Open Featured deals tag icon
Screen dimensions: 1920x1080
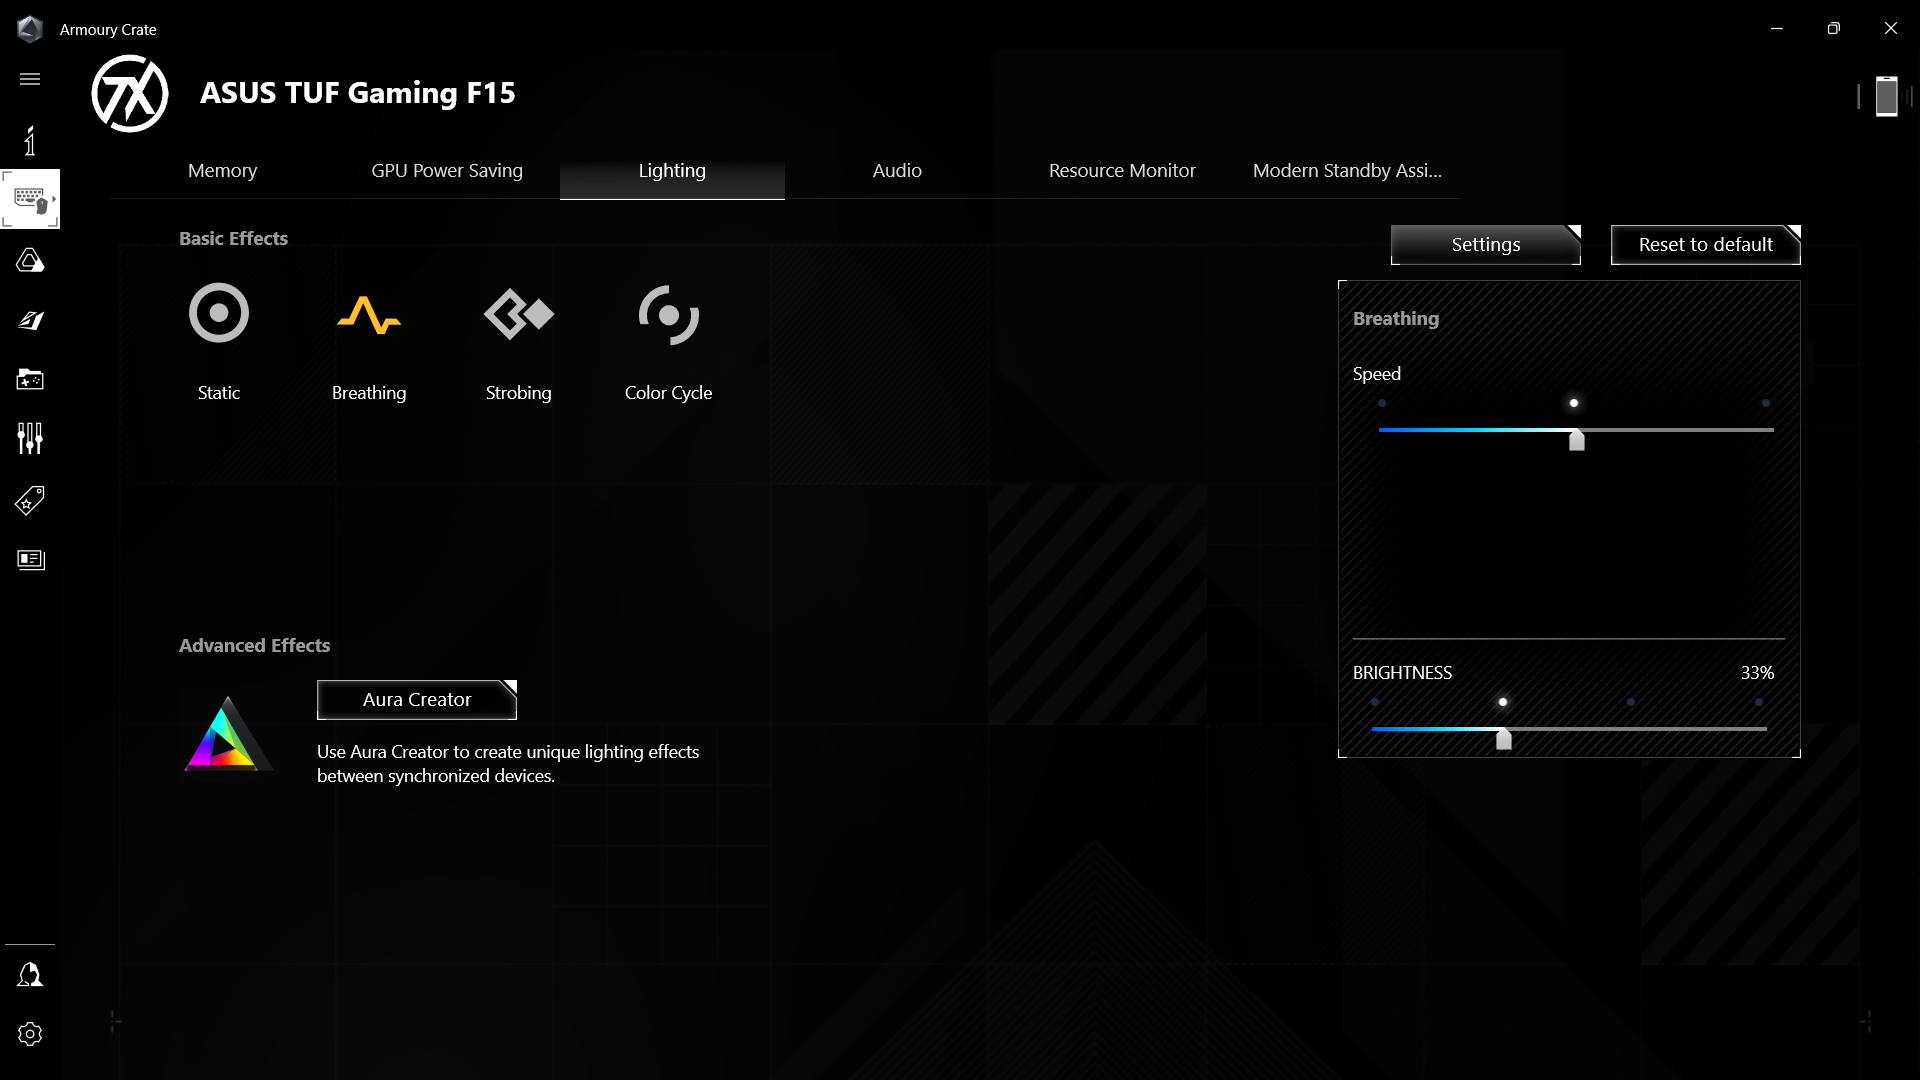[x=30, y=500]
